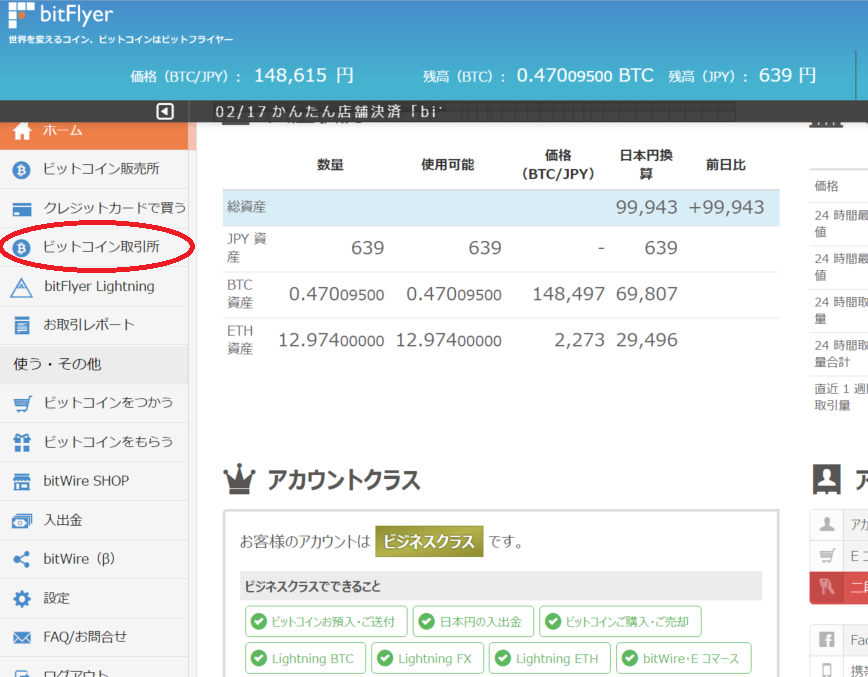Click the header BTC/JPY price 148,615 円

pyautogui.click(x=303, y=75)
